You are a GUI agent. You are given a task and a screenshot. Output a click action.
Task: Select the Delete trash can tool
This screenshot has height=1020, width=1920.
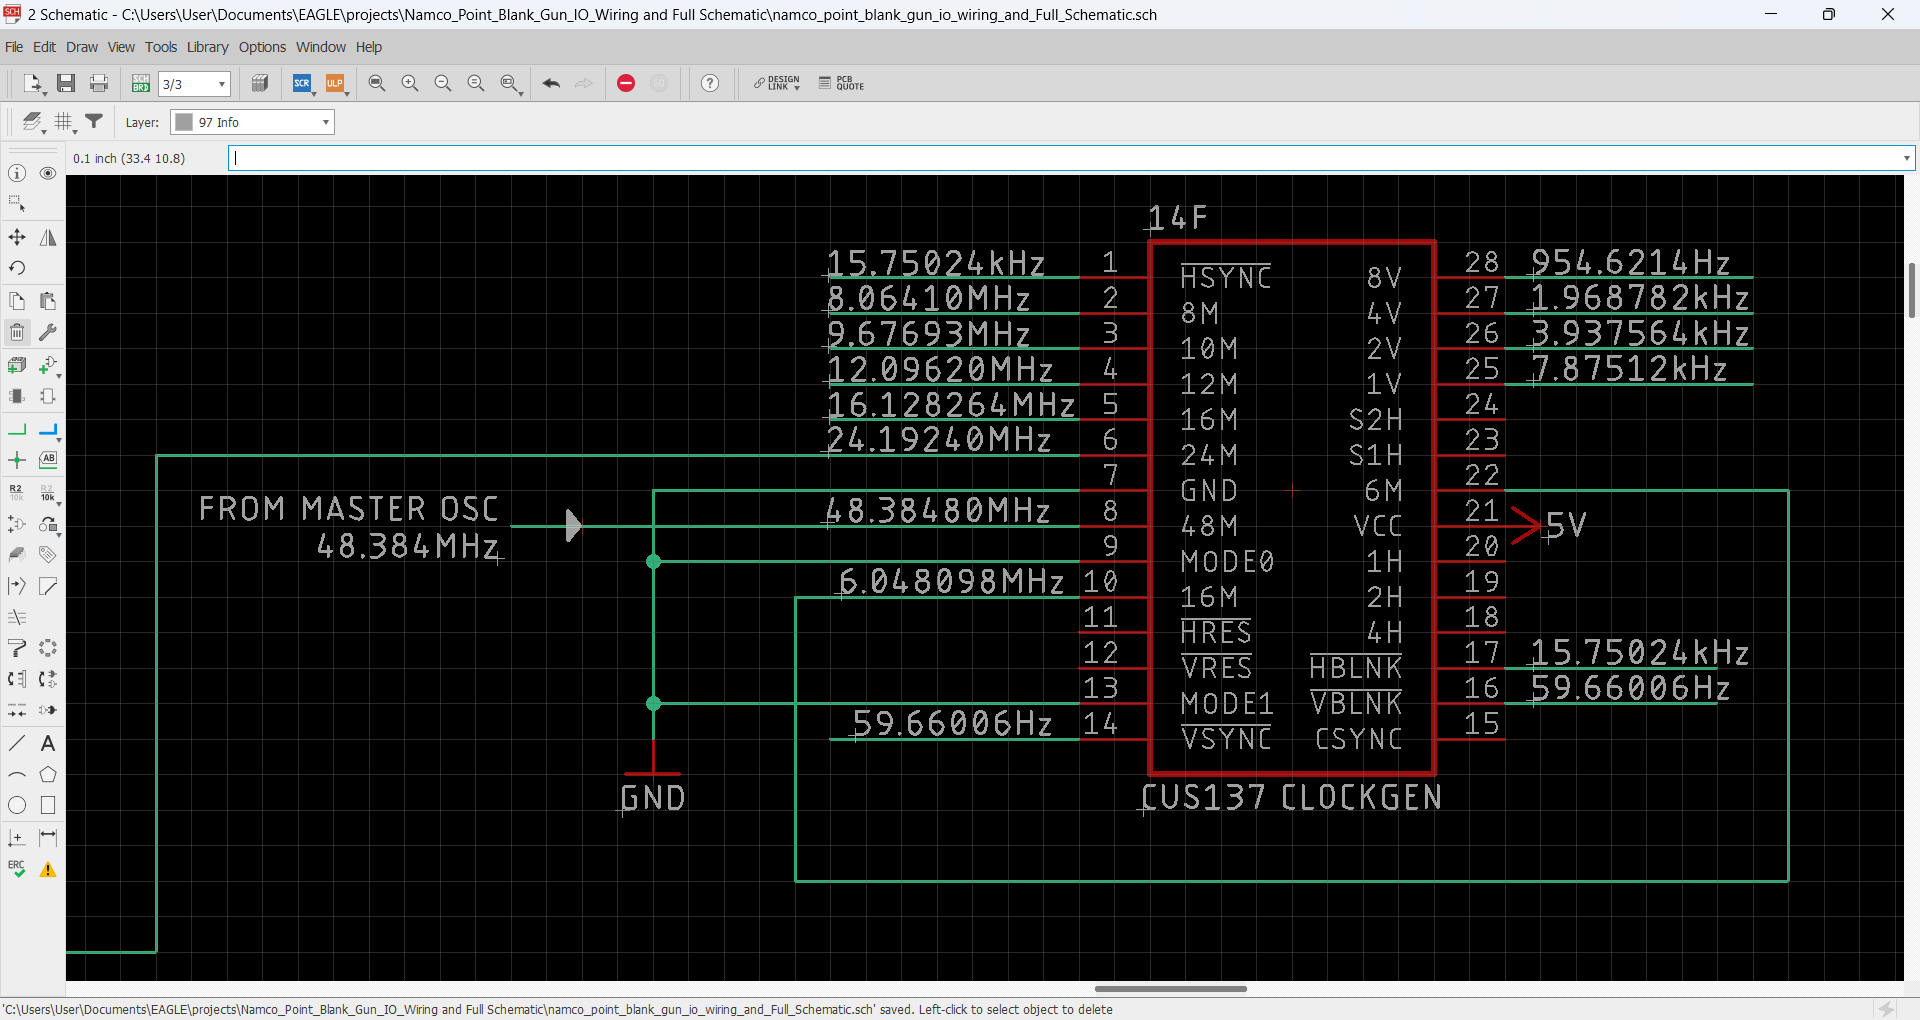click(x=17, y=332)
